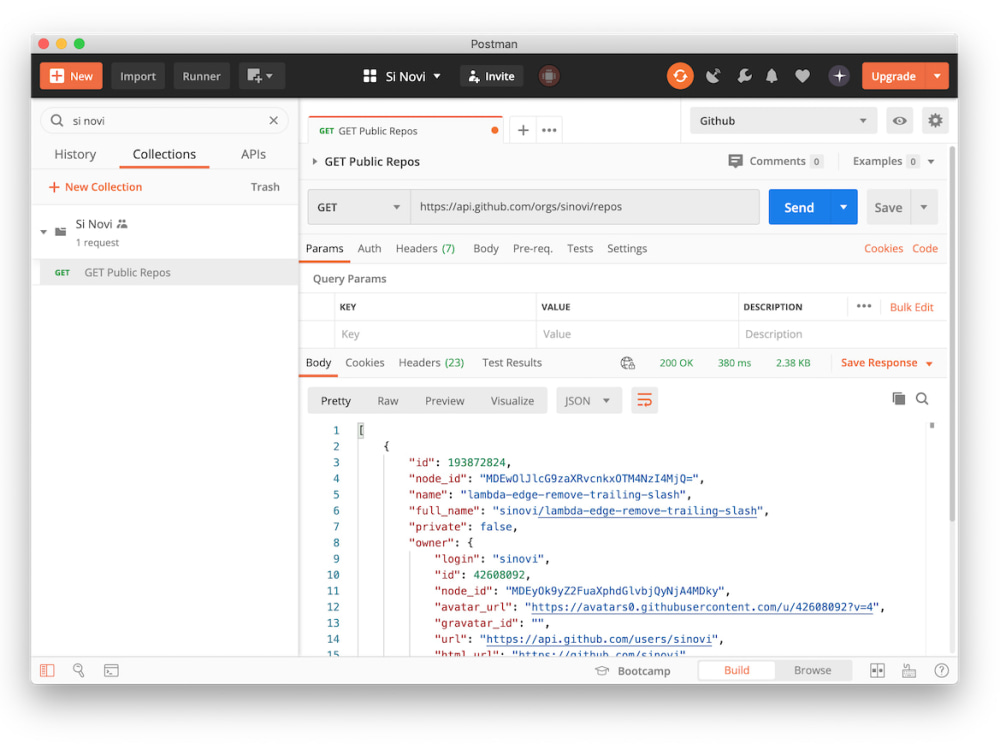The height and width of the screenshot is (749, 1000).
Task: Toggle environment quick look eye icon
Action: point(899,121)
